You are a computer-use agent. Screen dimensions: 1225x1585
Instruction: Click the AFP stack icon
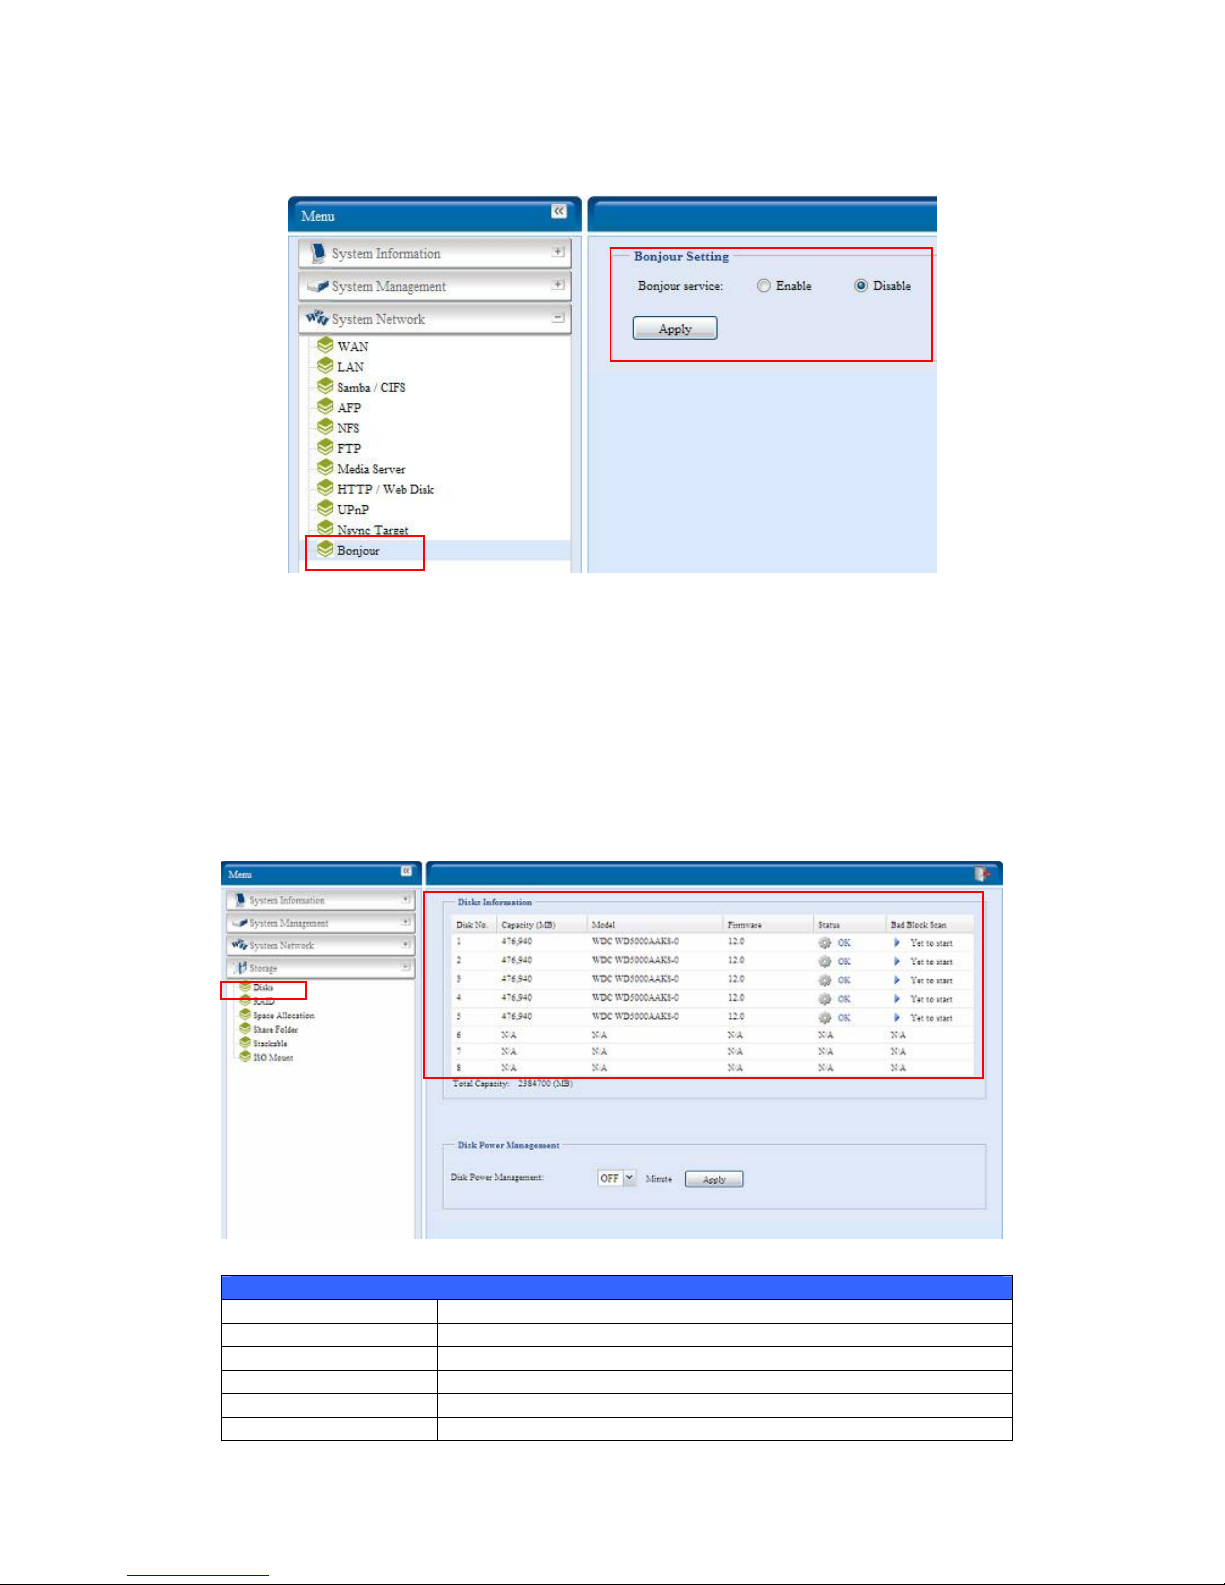point(325,406)
